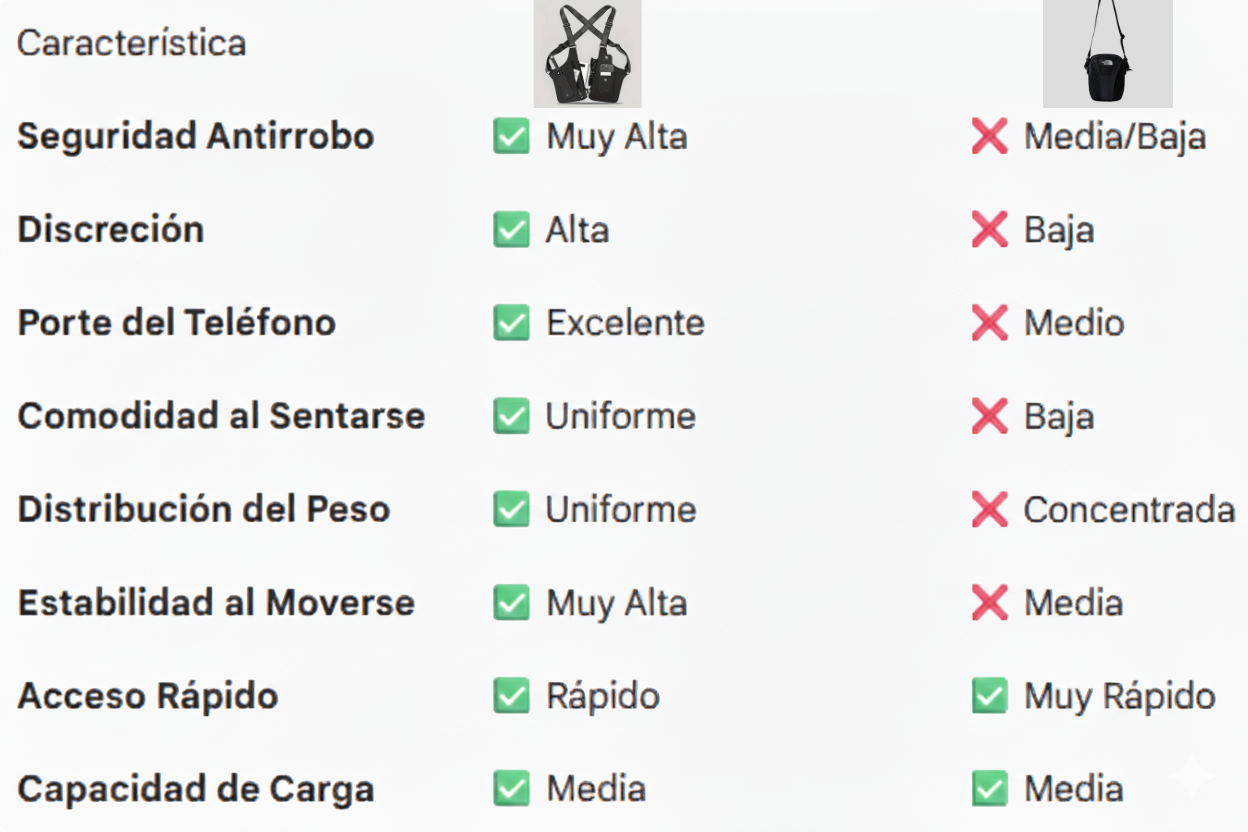
Task: Click the sparkle icon in bottom corner
Action: (1190, 777)
